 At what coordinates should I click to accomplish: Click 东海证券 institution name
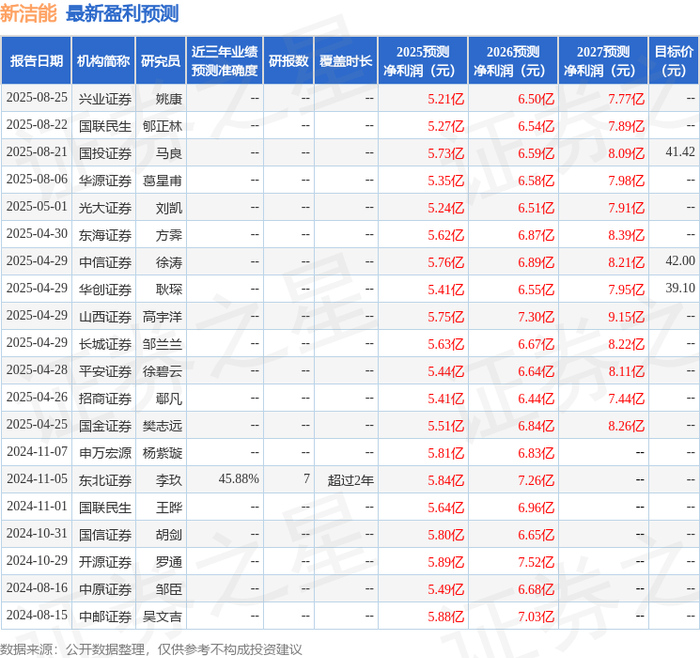coord(105,235)
